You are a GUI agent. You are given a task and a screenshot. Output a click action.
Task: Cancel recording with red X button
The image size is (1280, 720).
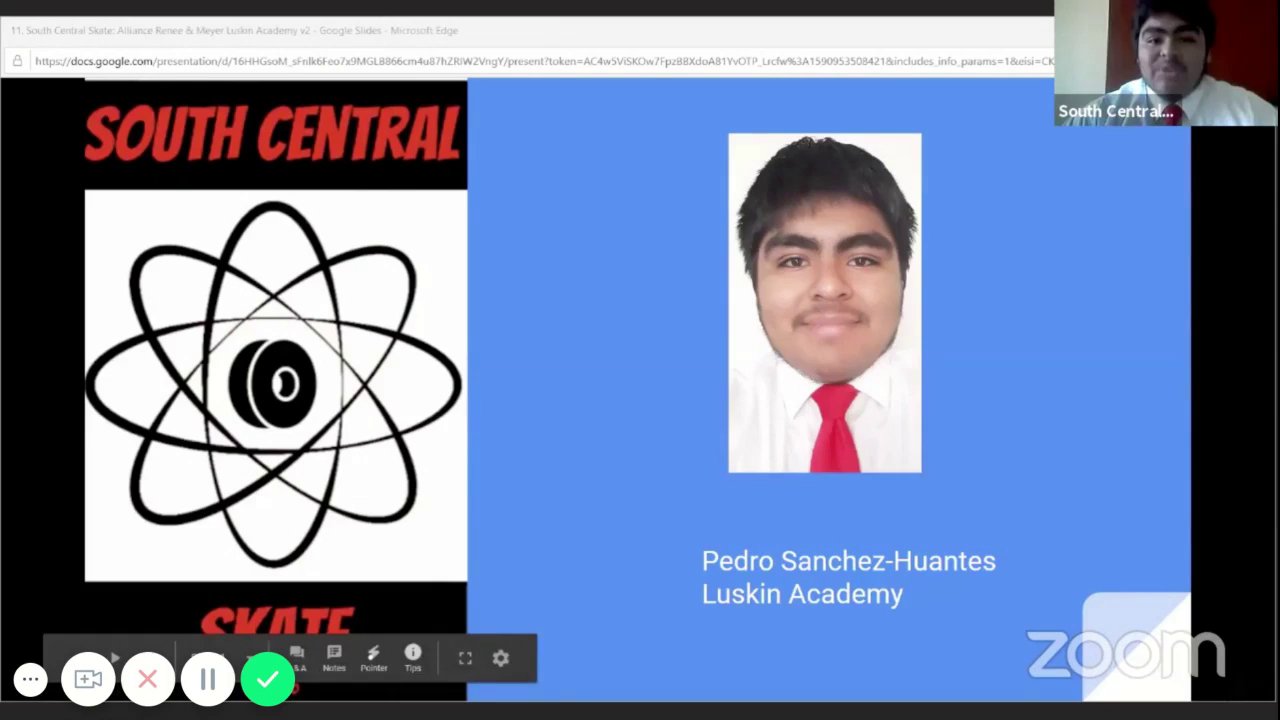click(148, 680)
